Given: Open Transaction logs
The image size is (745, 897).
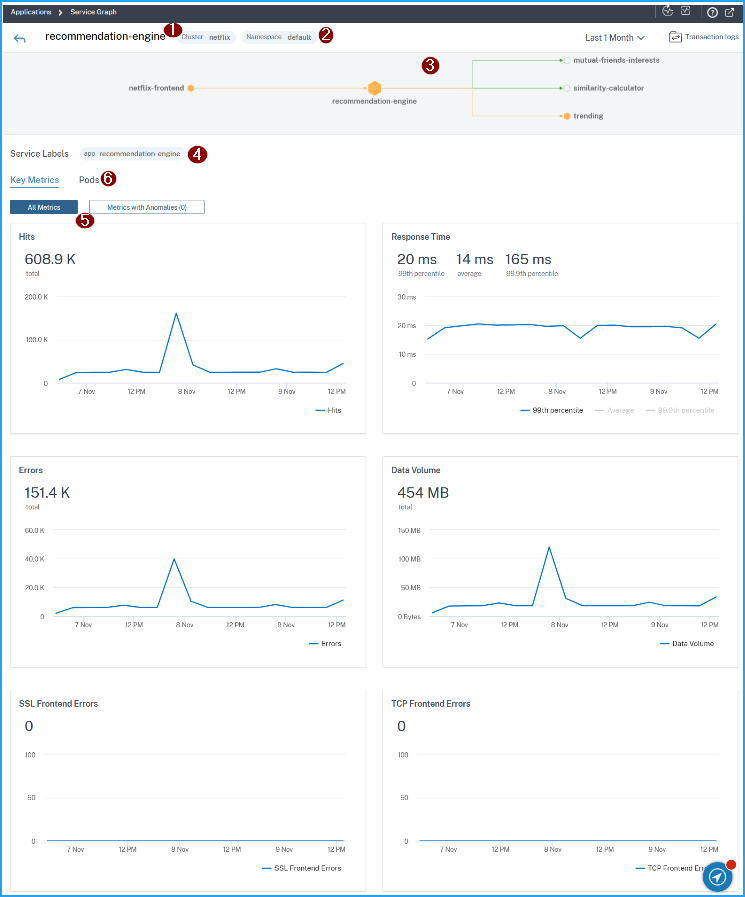Looking at the screenshot, I should tap(704, 37).
